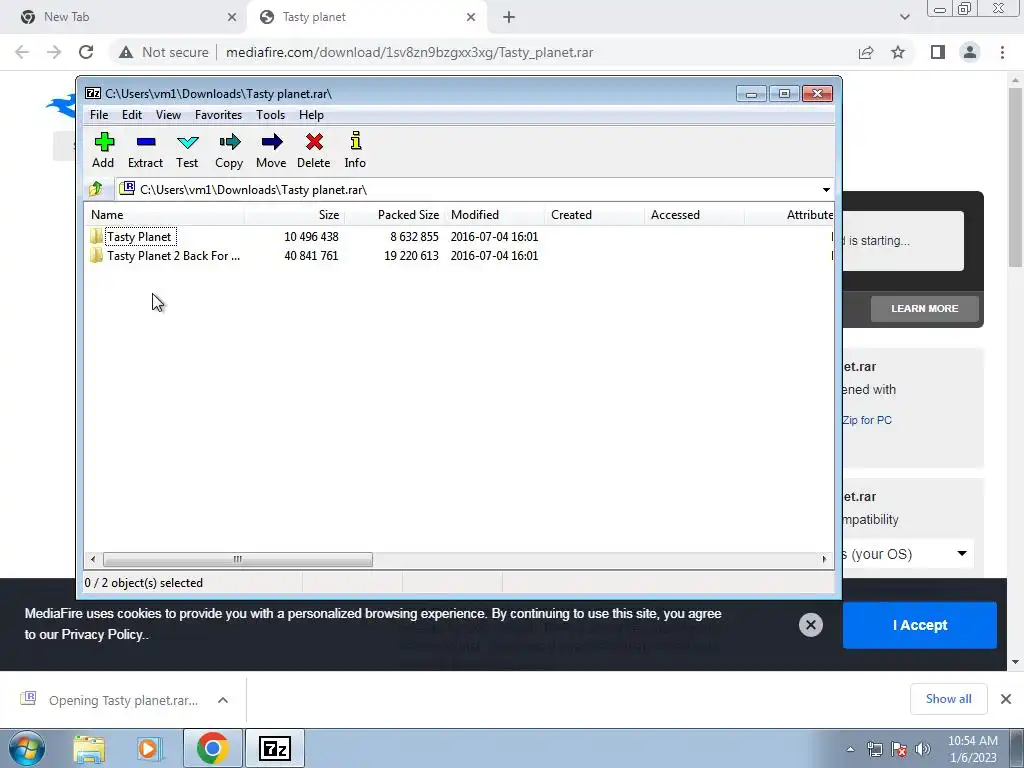Screen dimensions: 1024x768
Task: Click the taskbar clock showing 10:54 AM
Action: pos(972,749)
